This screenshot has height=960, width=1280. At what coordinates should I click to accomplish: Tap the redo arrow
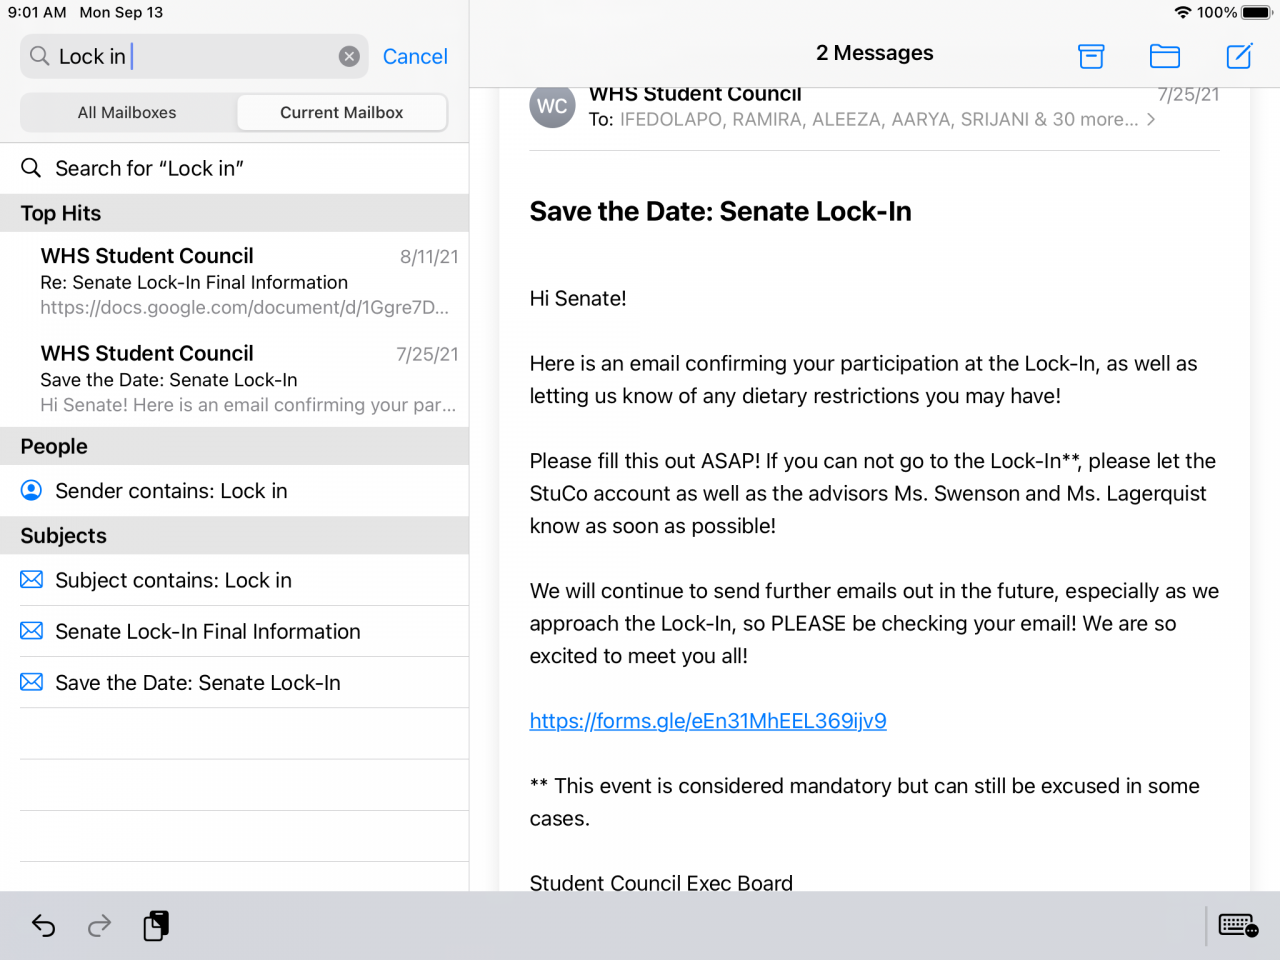point(99,926)
